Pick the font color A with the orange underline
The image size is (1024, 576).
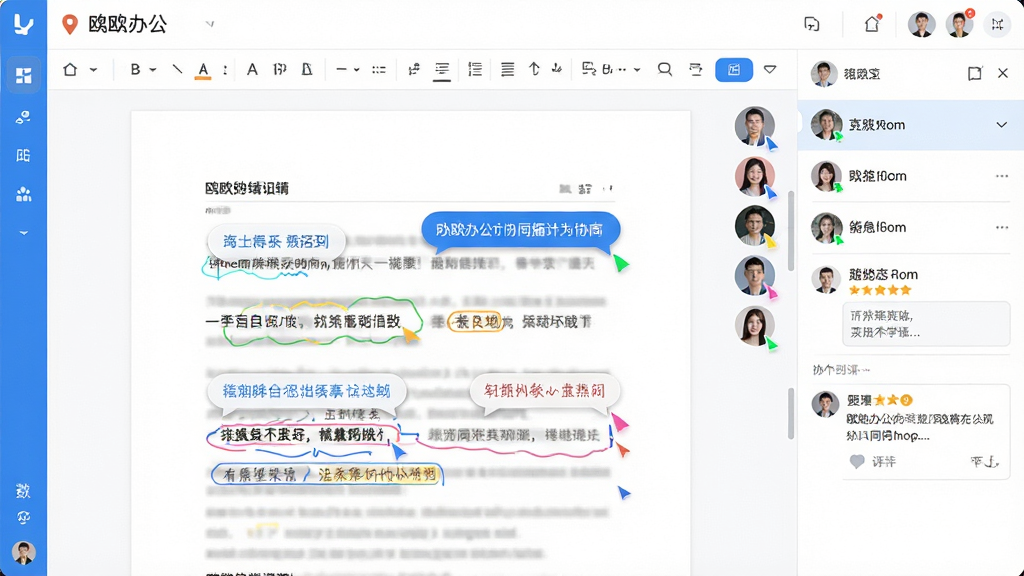pyautogui.click(x=203, y=71)
